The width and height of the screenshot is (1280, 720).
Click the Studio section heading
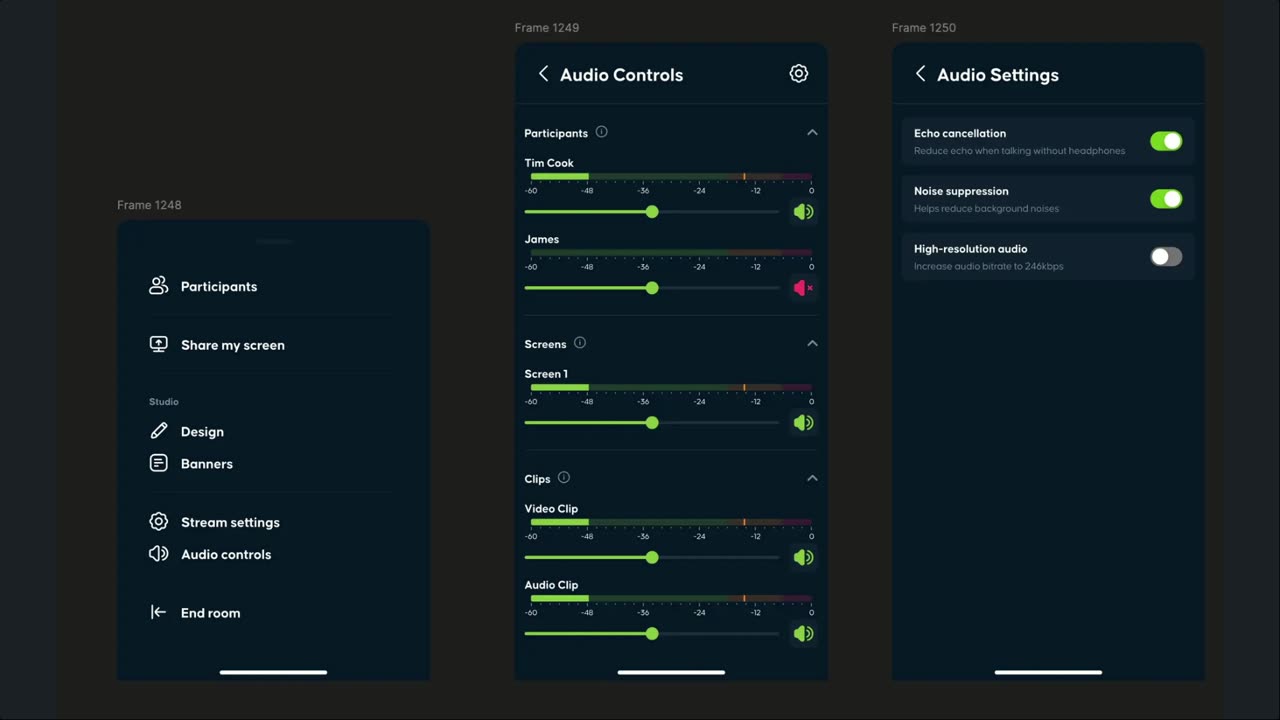[164, 402]
